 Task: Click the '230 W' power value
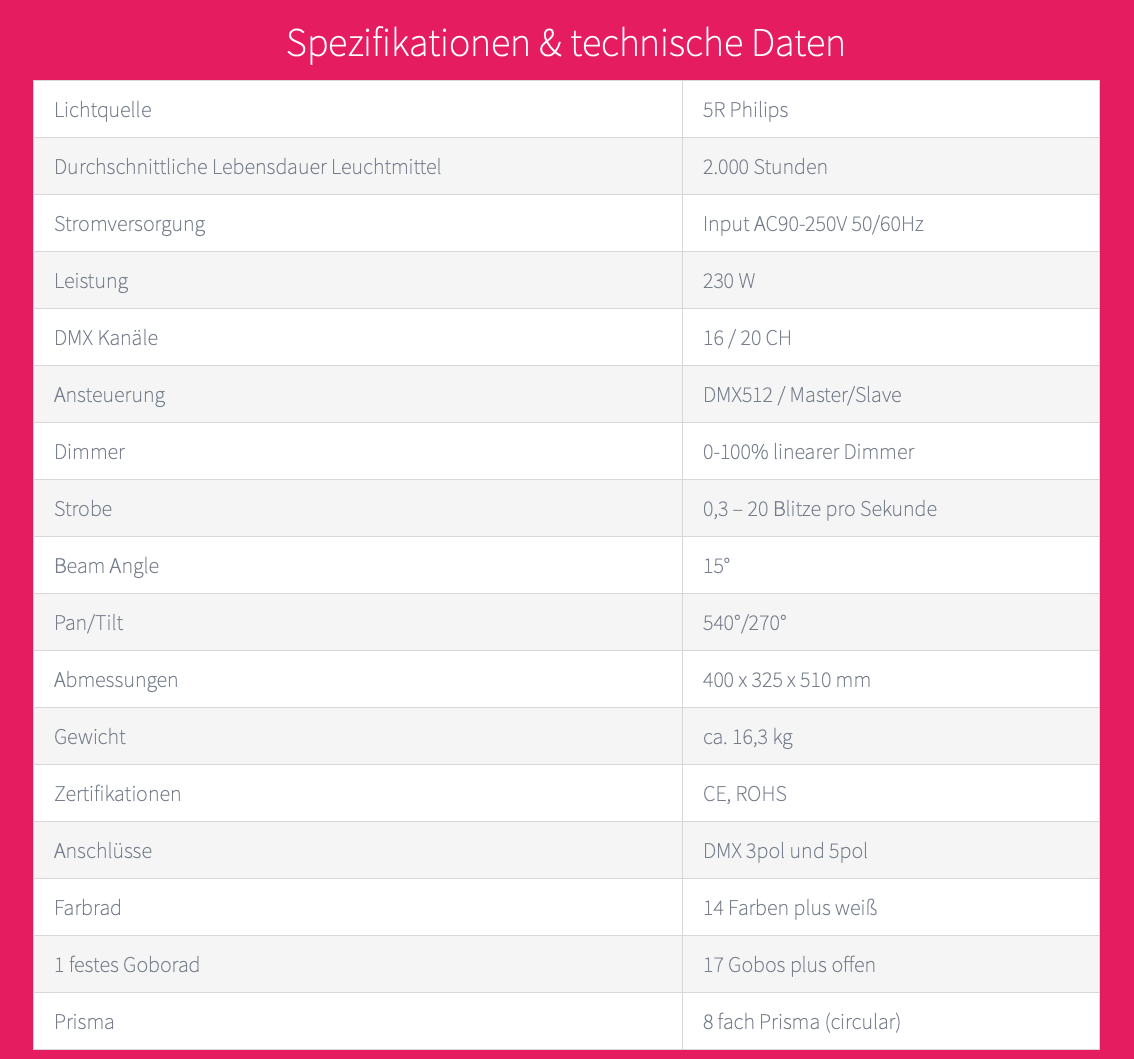point(729,281)
